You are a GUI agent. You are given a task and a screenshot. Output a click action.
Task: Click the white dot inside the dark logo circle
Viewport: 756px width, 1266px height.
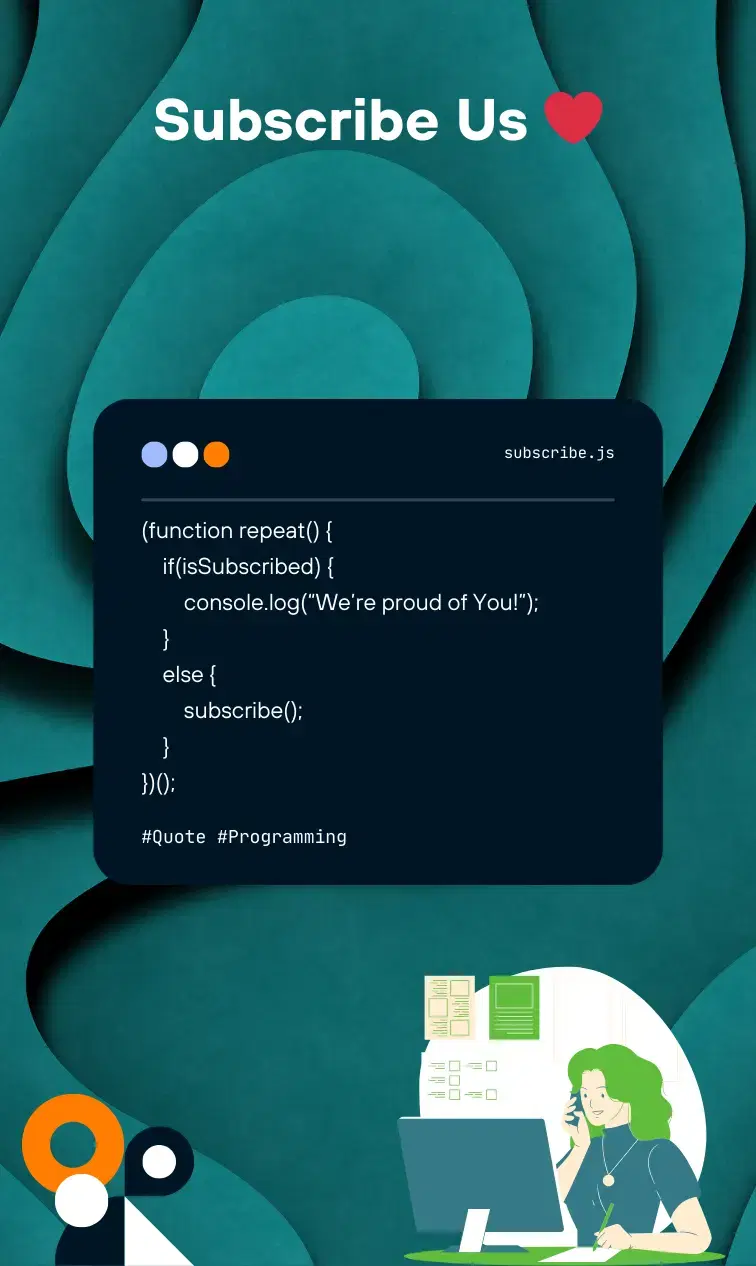(x=159, y=1162)
